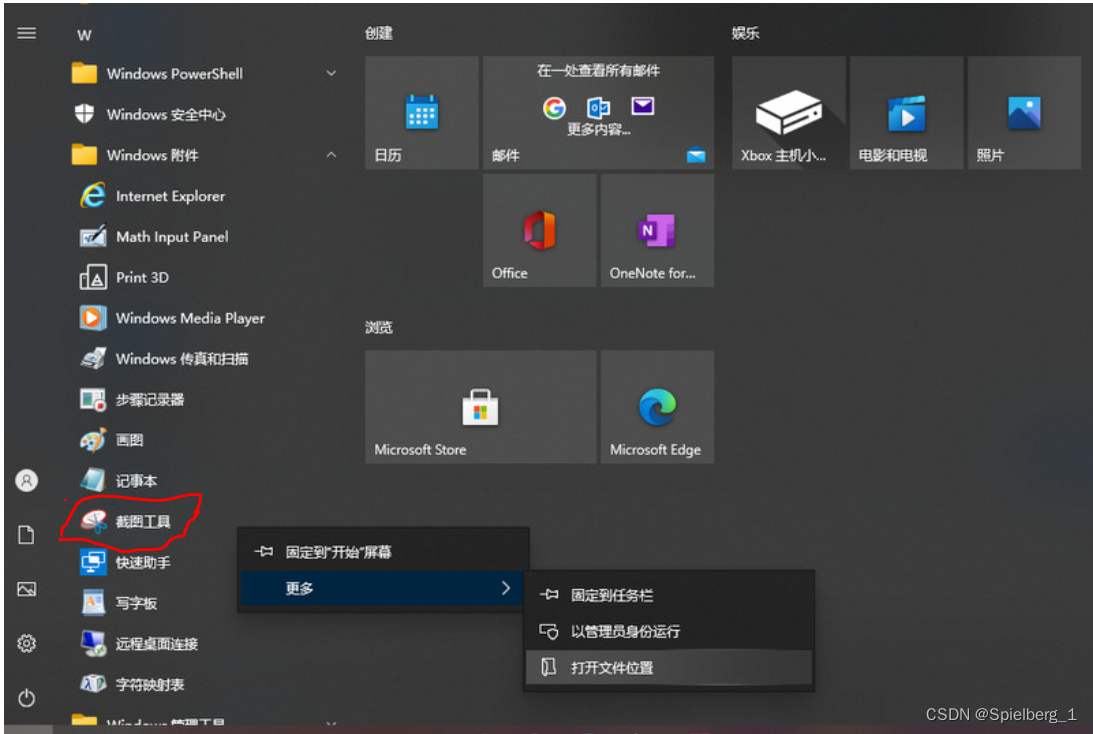The width and height of the screenshot is (1093, 734).
Task: Choose 以管理员身份运行 in submenu
Action: (x=669, y=632)
